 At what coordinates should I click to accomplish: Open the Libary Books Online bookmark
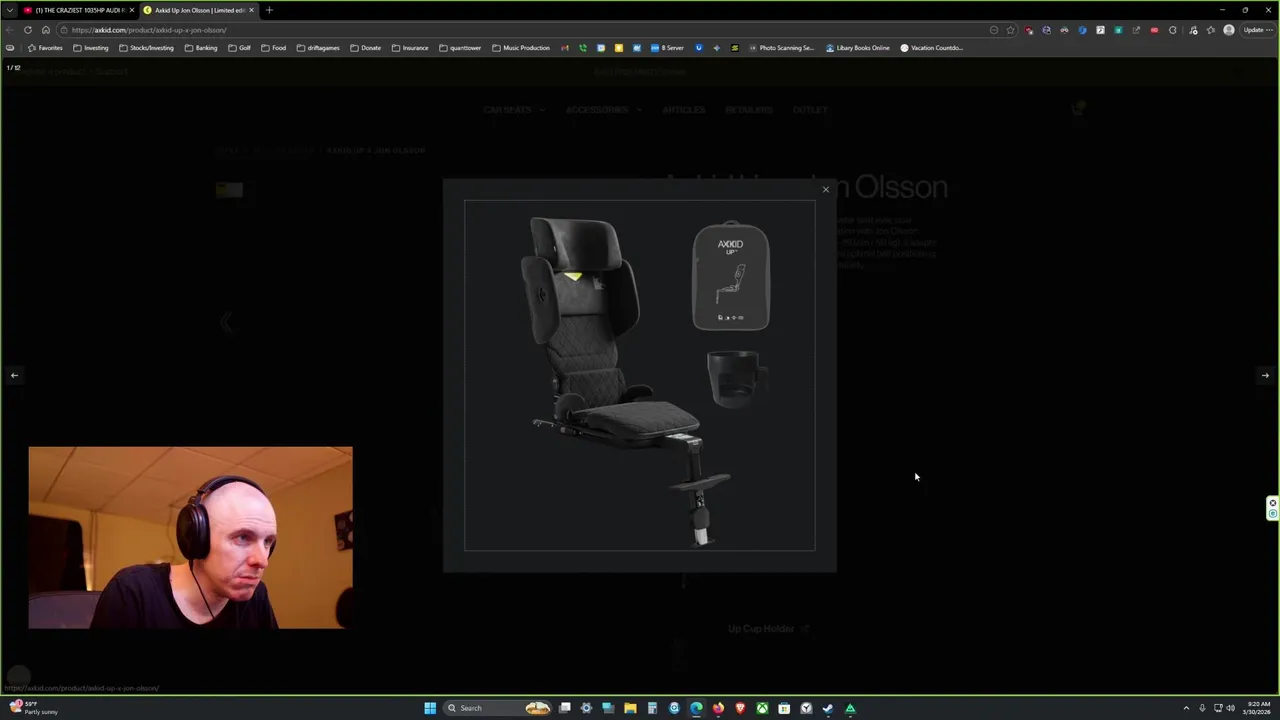pos(858,48)
